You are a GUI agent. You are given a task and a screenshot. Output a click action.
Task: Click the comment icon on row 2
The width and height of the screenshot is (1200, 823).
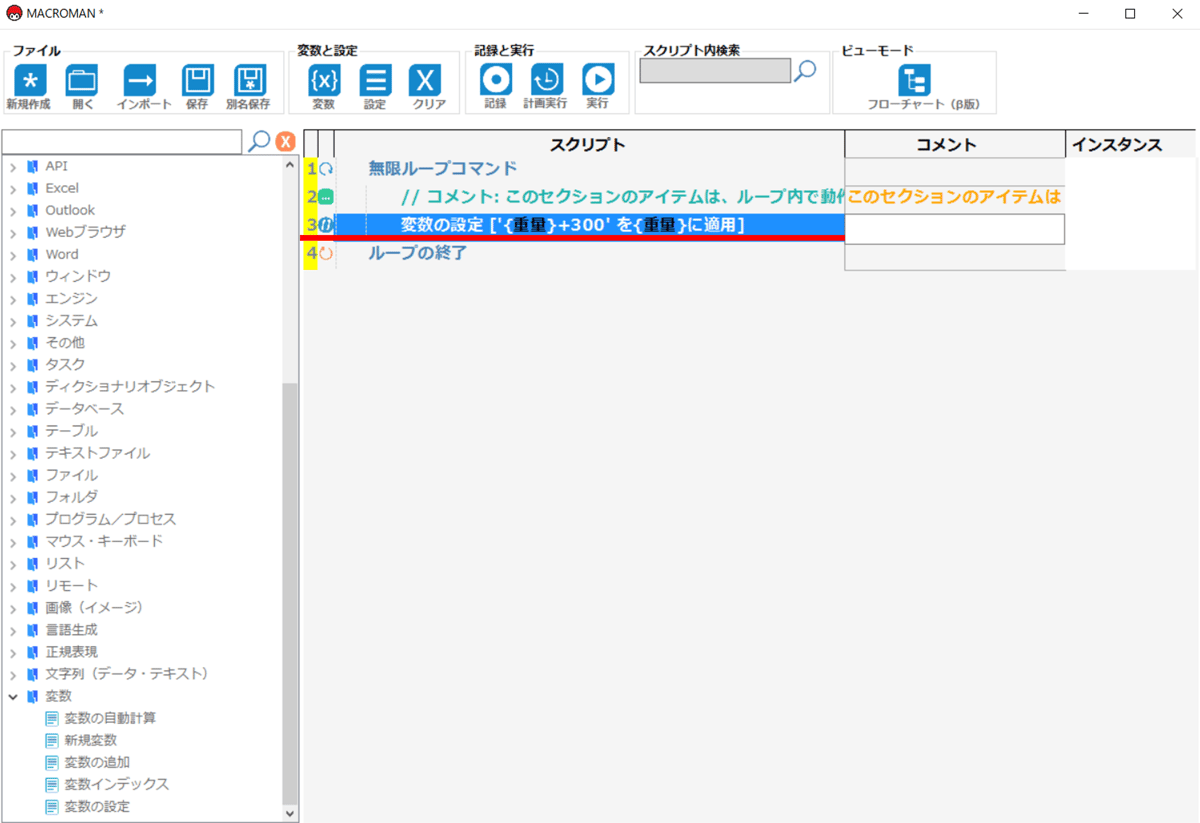coord(326,198)
